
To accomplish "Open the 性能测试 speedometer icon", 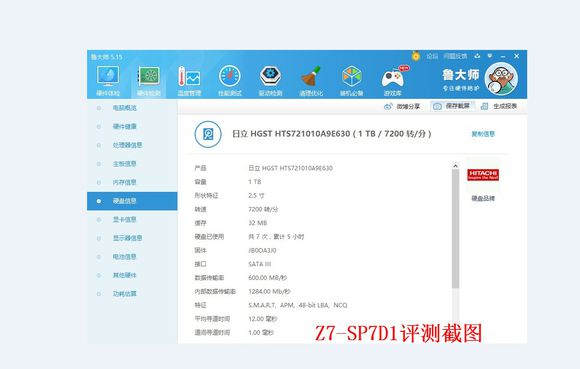I will (230, 76).
